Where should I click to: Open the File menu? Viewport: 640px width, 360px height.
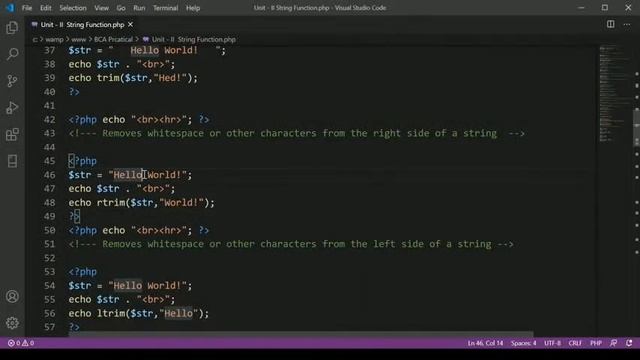[x=27, y=8]
